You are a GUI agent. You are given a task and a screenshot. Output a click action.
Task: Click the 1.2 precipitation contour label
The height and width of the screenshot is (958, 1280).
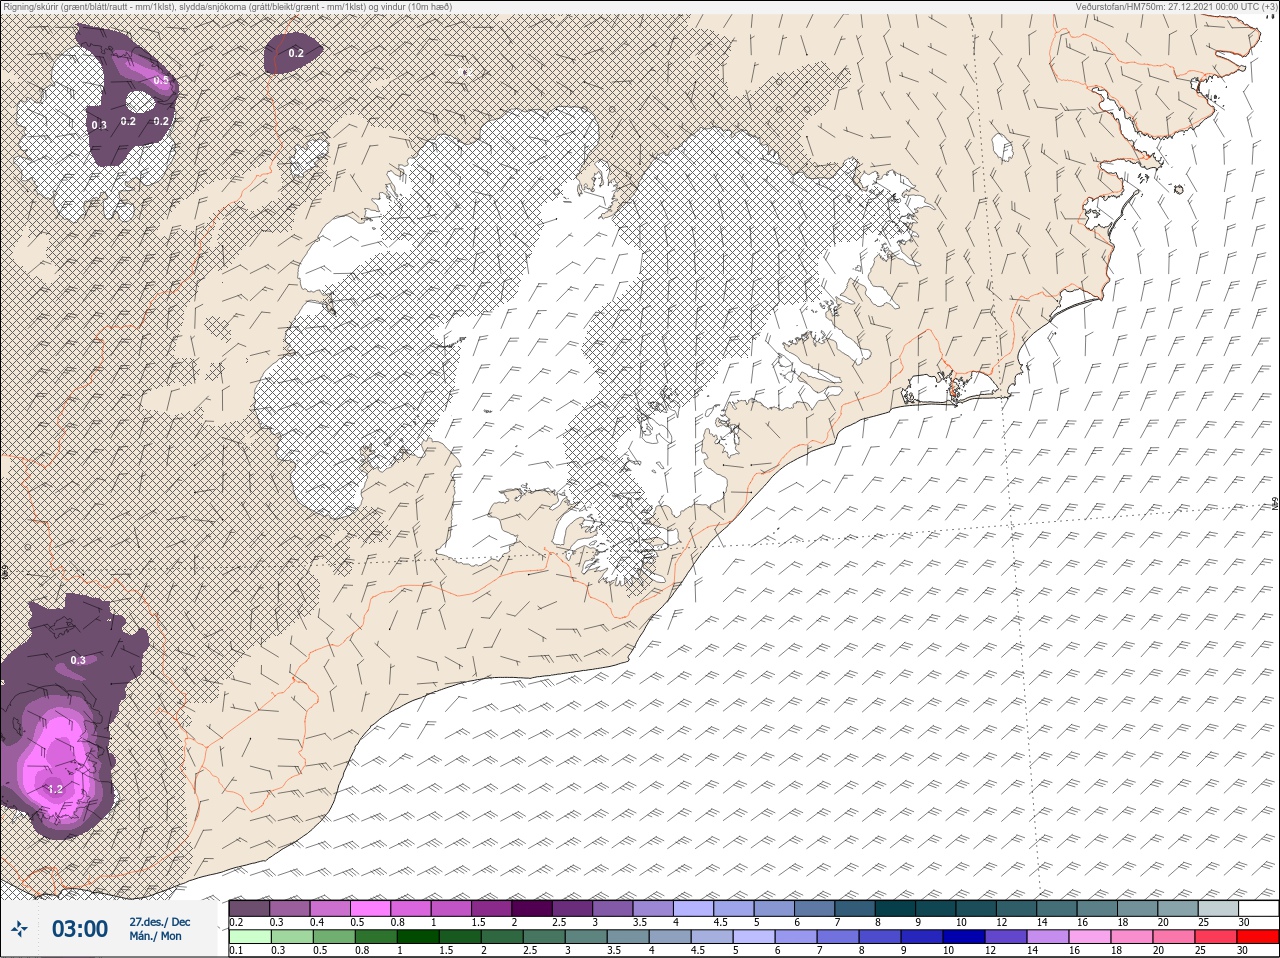pos(55,789)
